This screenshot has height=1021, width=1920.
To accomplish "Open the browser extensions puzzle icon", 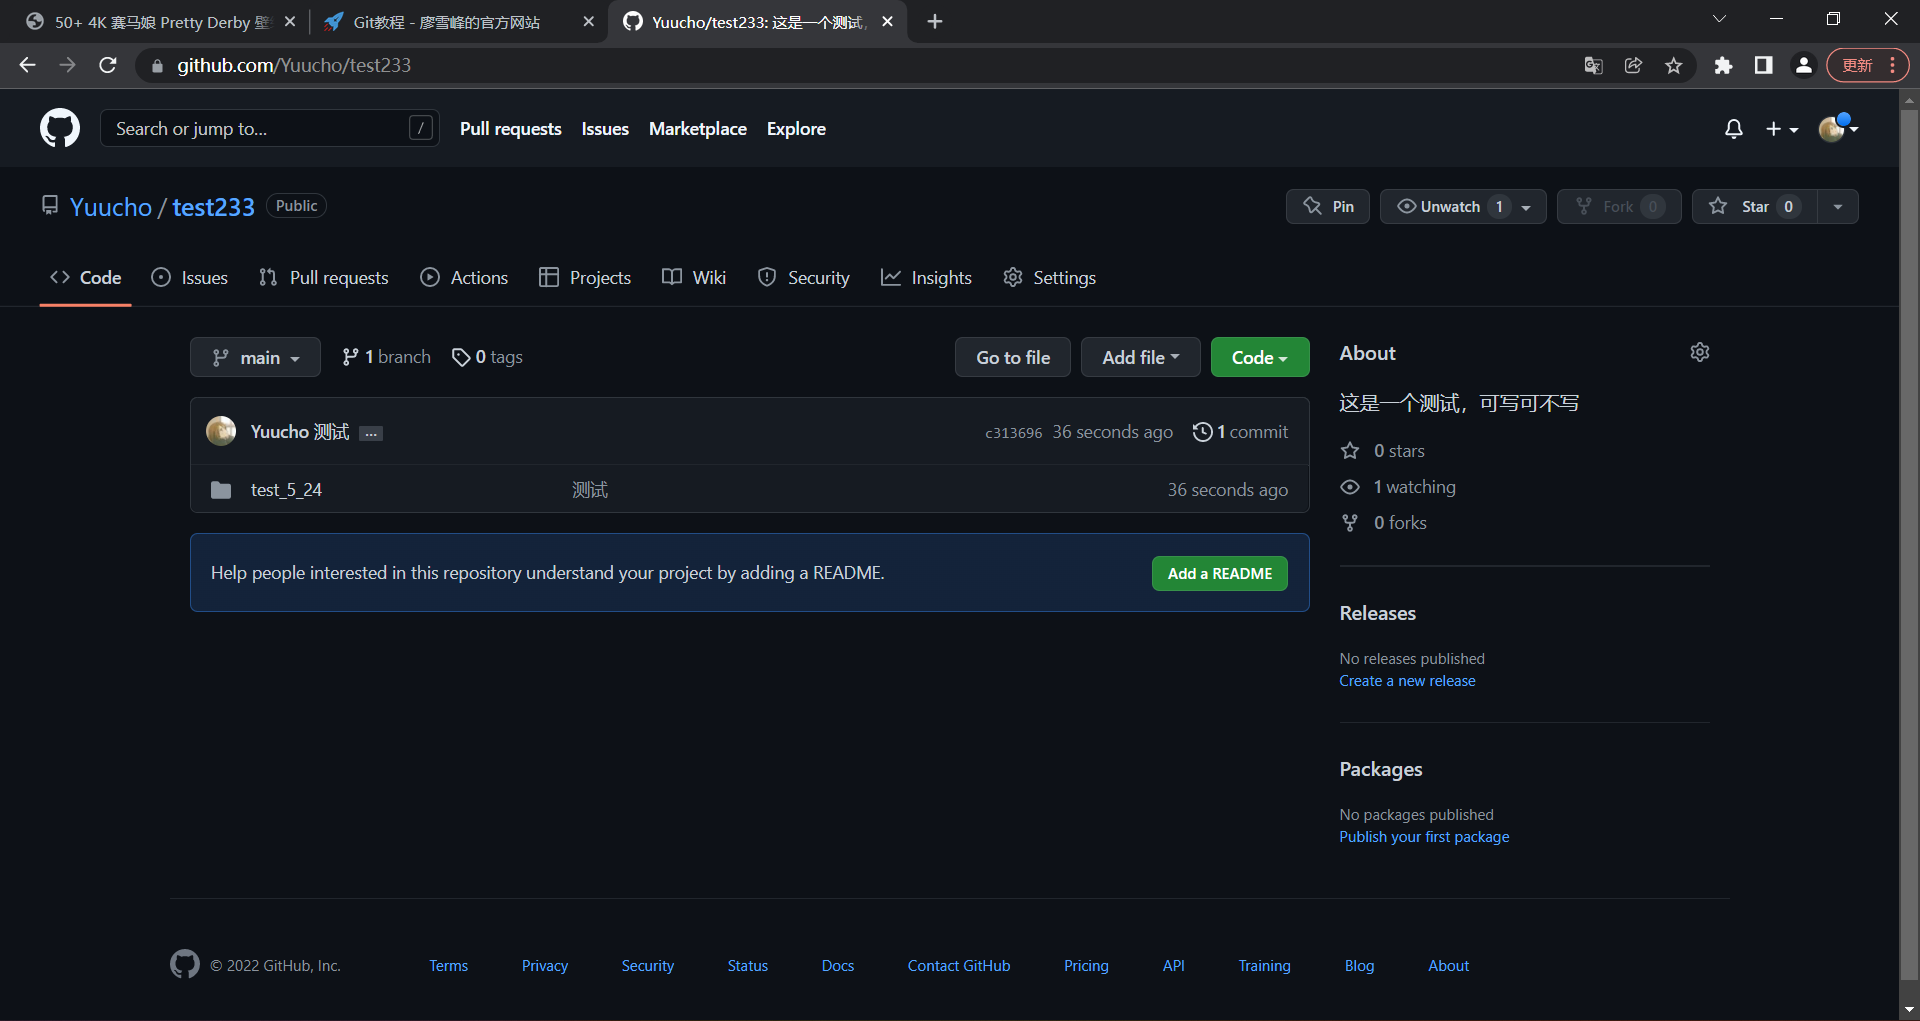I will (1723, 66).
